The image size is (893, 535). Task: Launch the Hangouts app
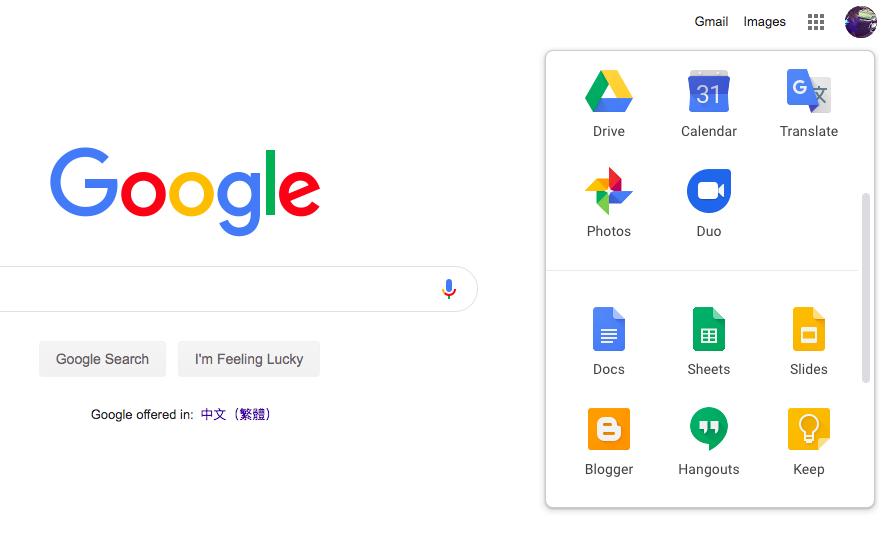click(708, 429)
